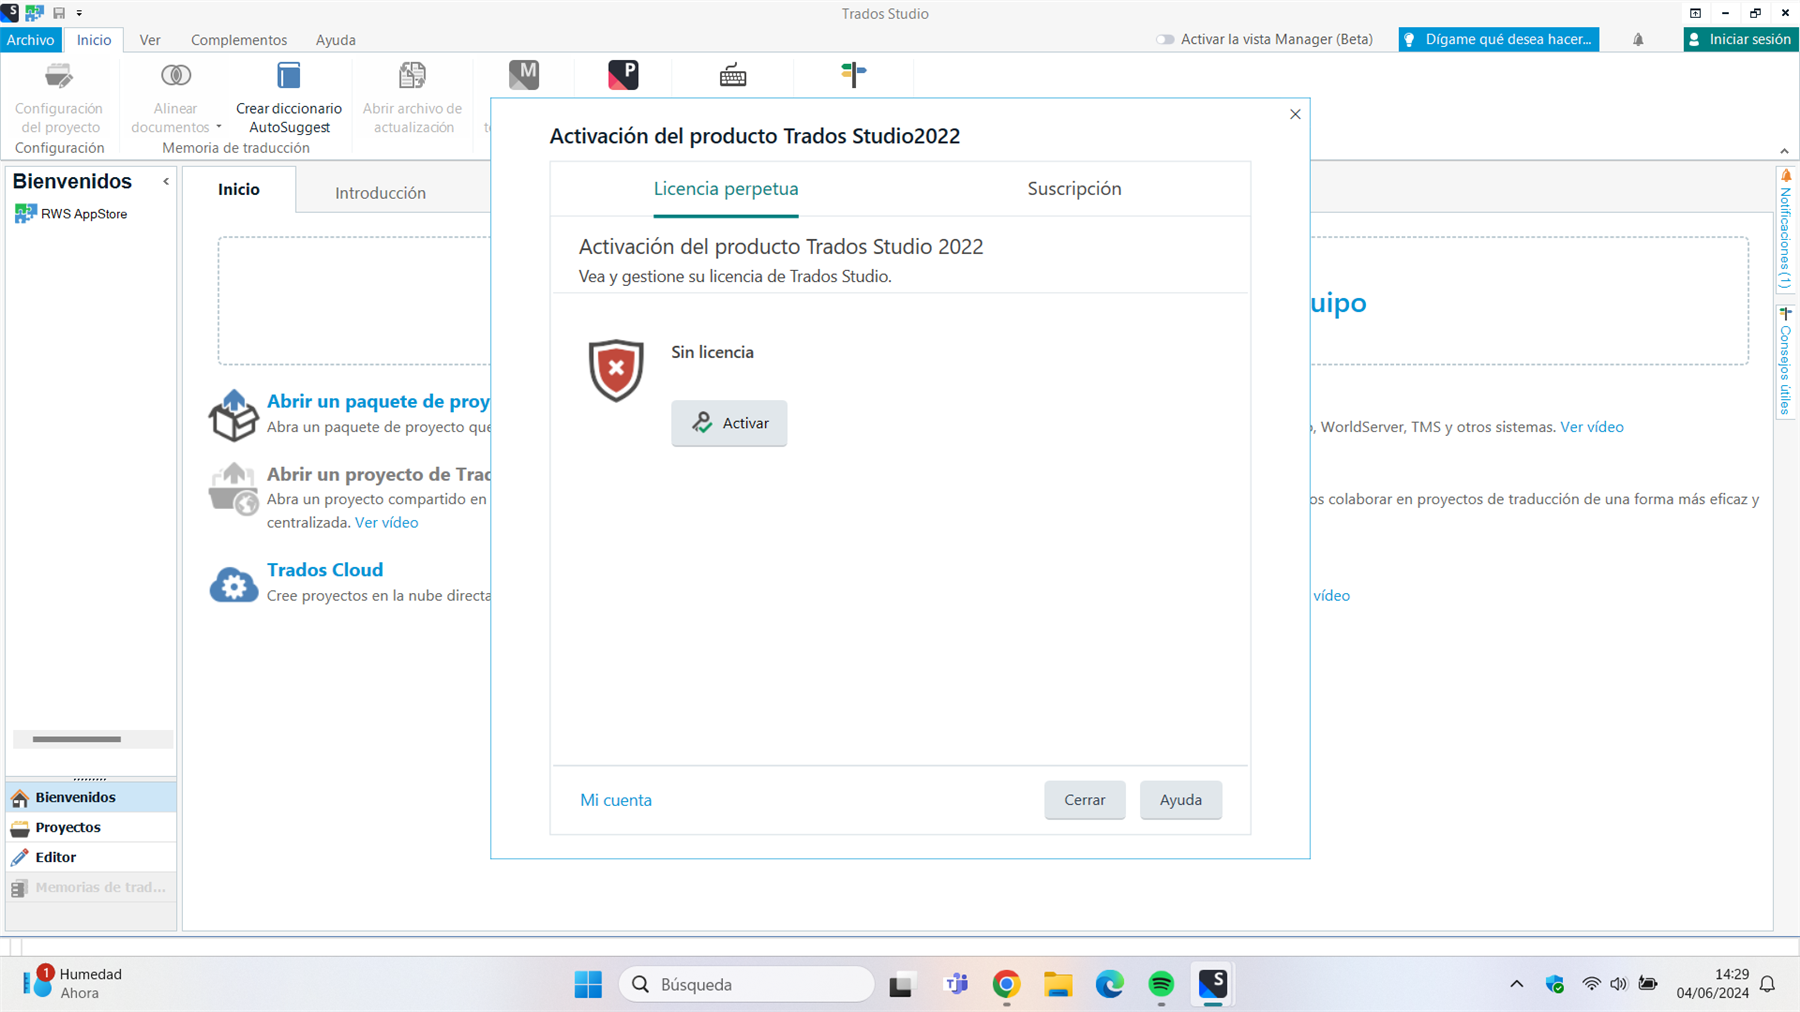Click Task View icon on taskbar
The height and width of the screenshot is (1012, 1800).
[x=901, y=985]
